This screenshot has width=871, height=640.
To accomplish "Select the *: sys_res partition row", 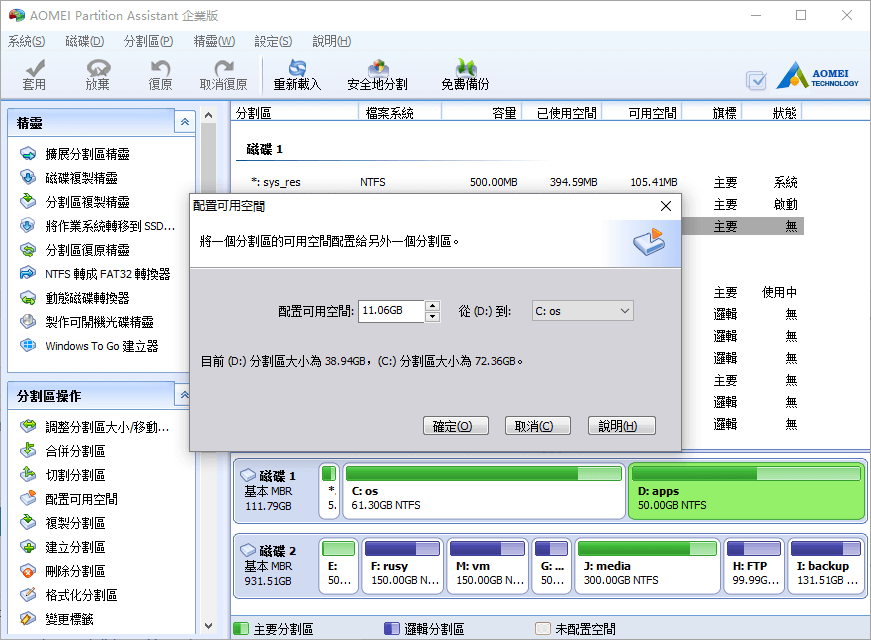I will [517, 182].
